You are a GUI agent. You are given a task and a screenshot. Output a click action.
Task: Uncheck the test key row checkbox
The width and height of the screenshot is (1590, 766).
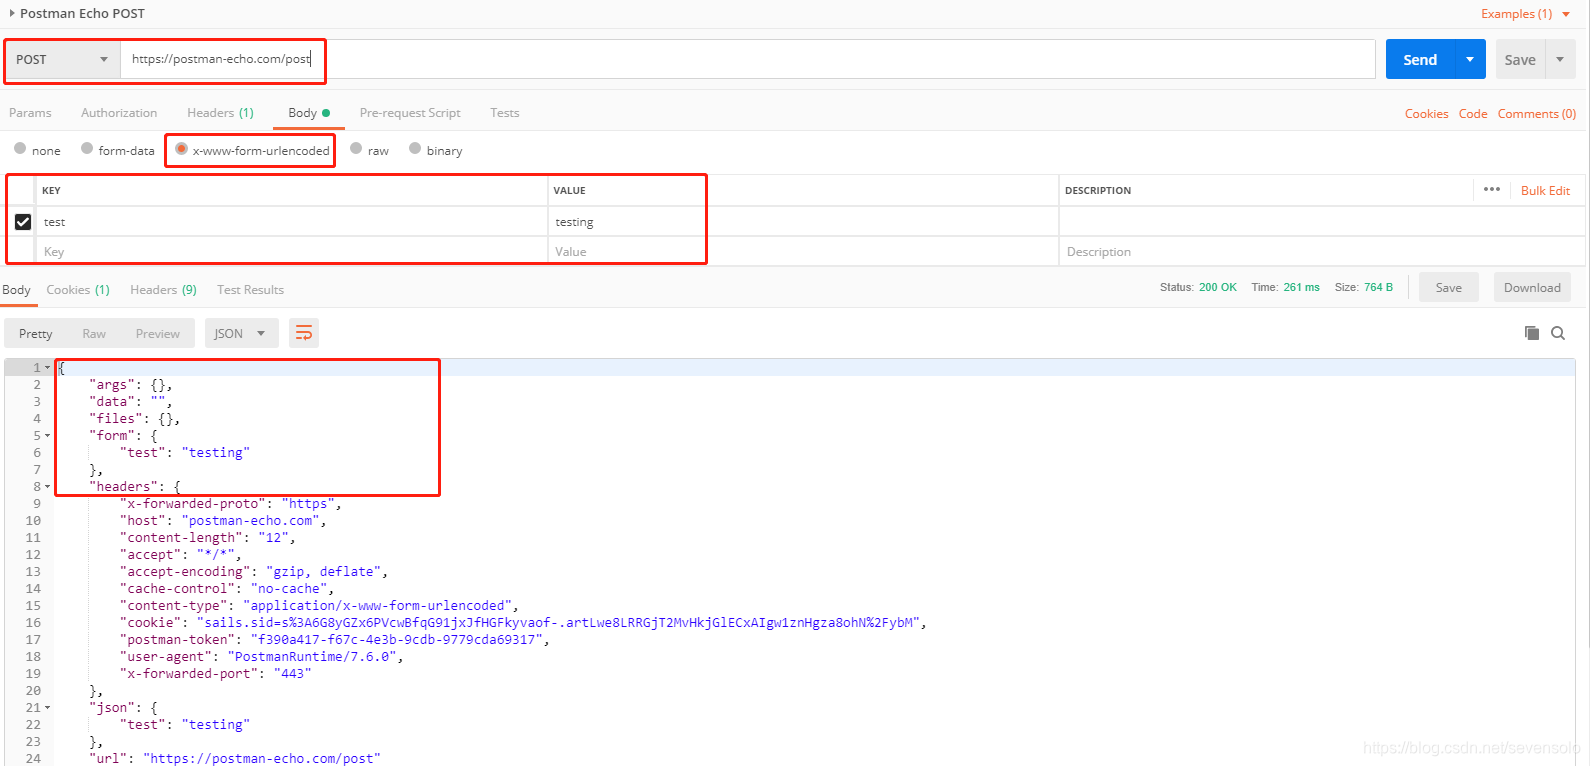[x=23, y=221]
